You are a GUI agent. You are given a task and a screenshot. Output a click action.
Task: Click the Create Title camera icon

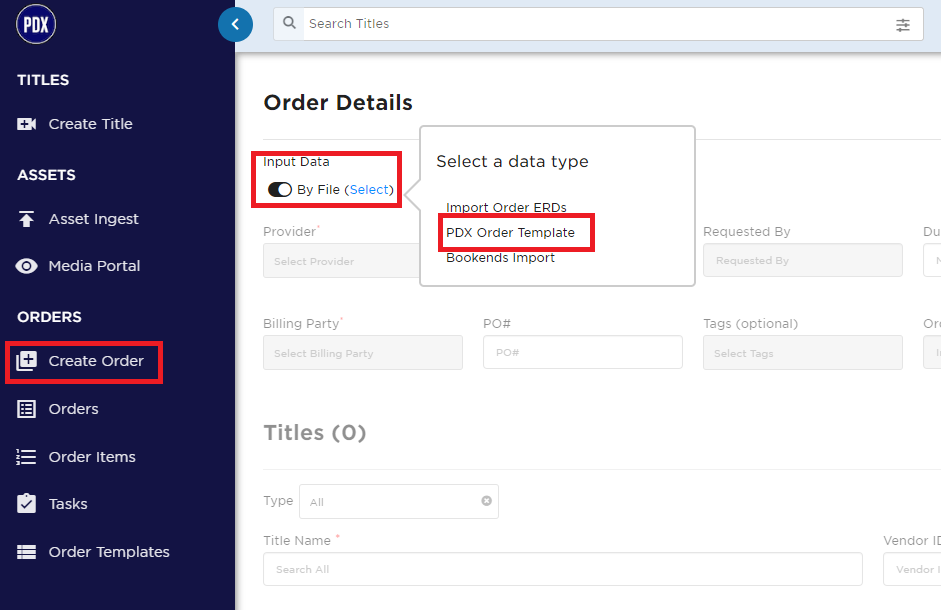[26, 124]
